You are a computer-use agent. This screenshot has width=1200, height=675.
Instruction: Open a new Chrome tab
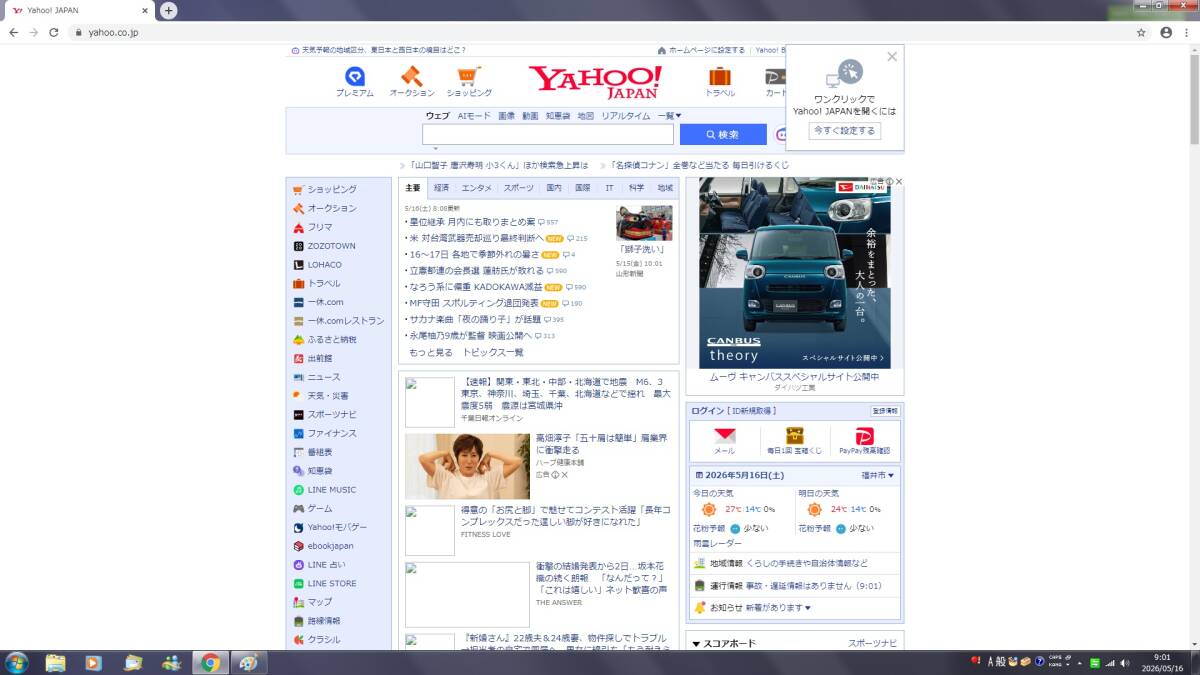[168, 10]
